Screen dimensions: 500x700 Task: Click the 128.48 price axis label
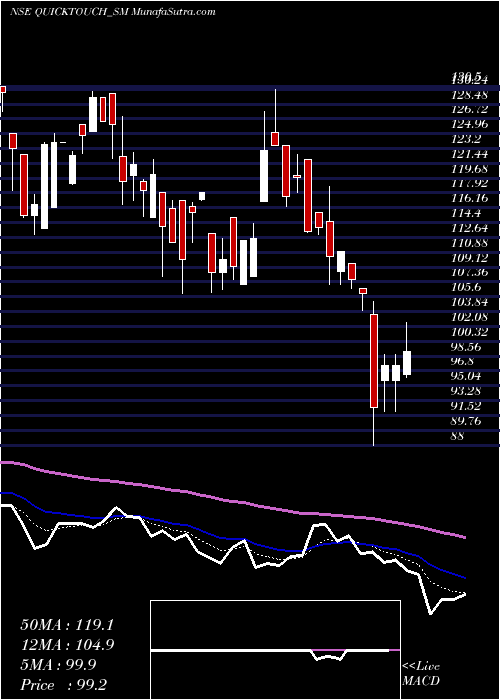[470, 95]
